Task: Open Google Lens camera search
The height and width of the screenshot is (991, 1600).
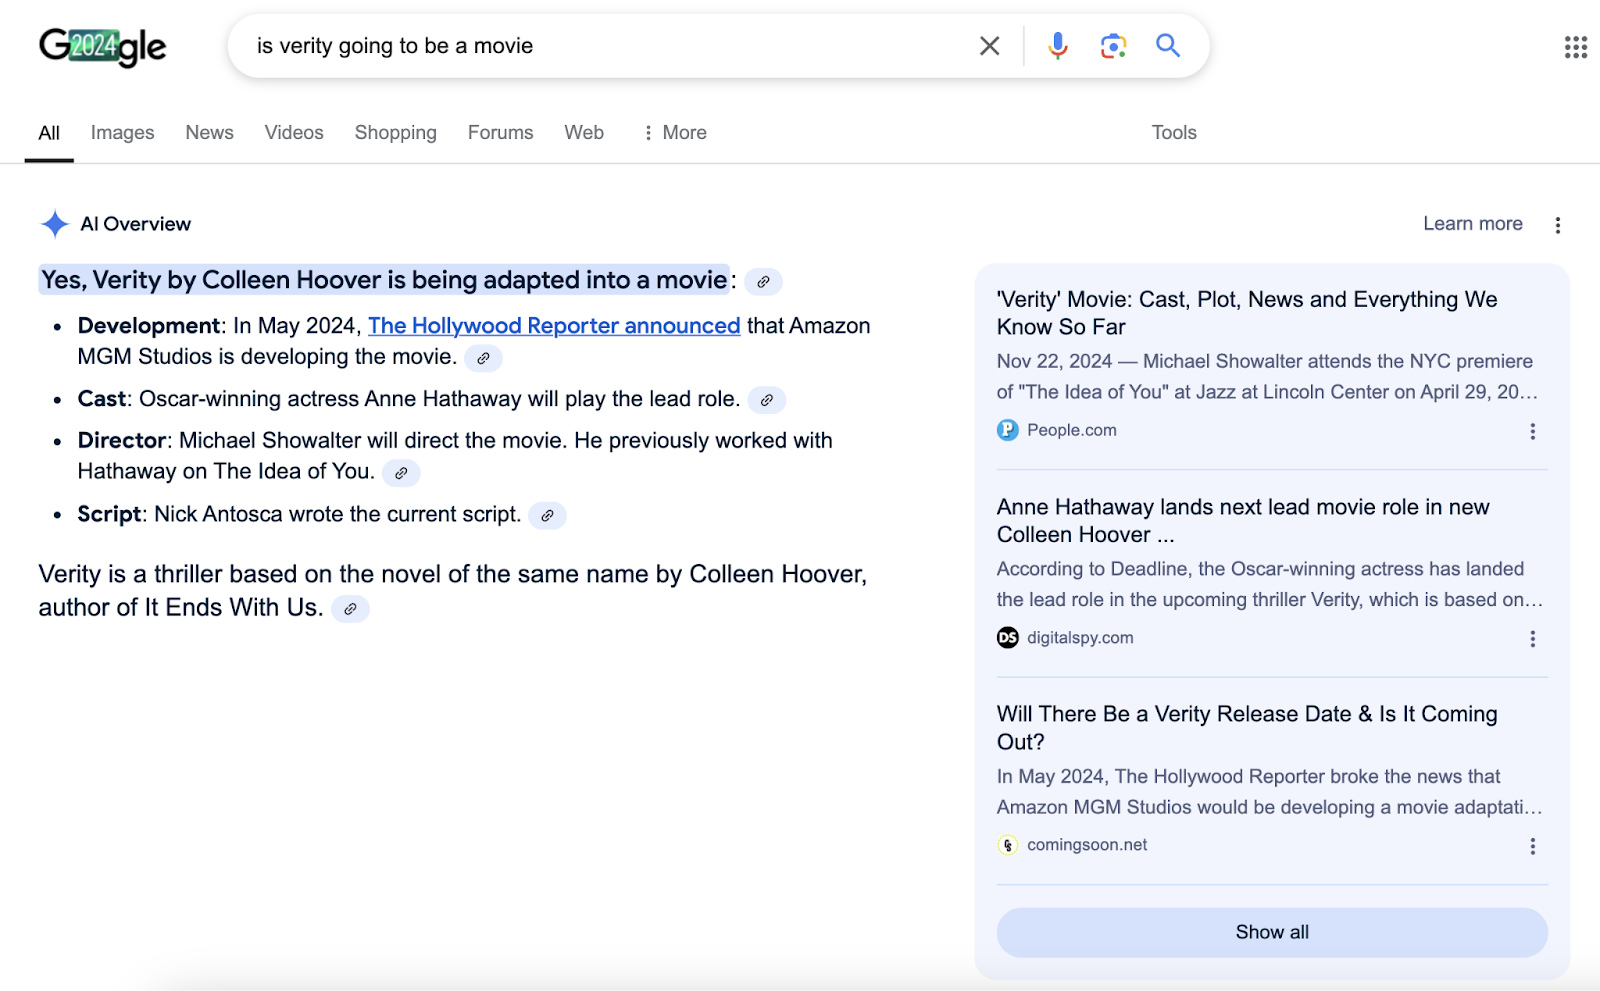Action: coord(1112,45)
